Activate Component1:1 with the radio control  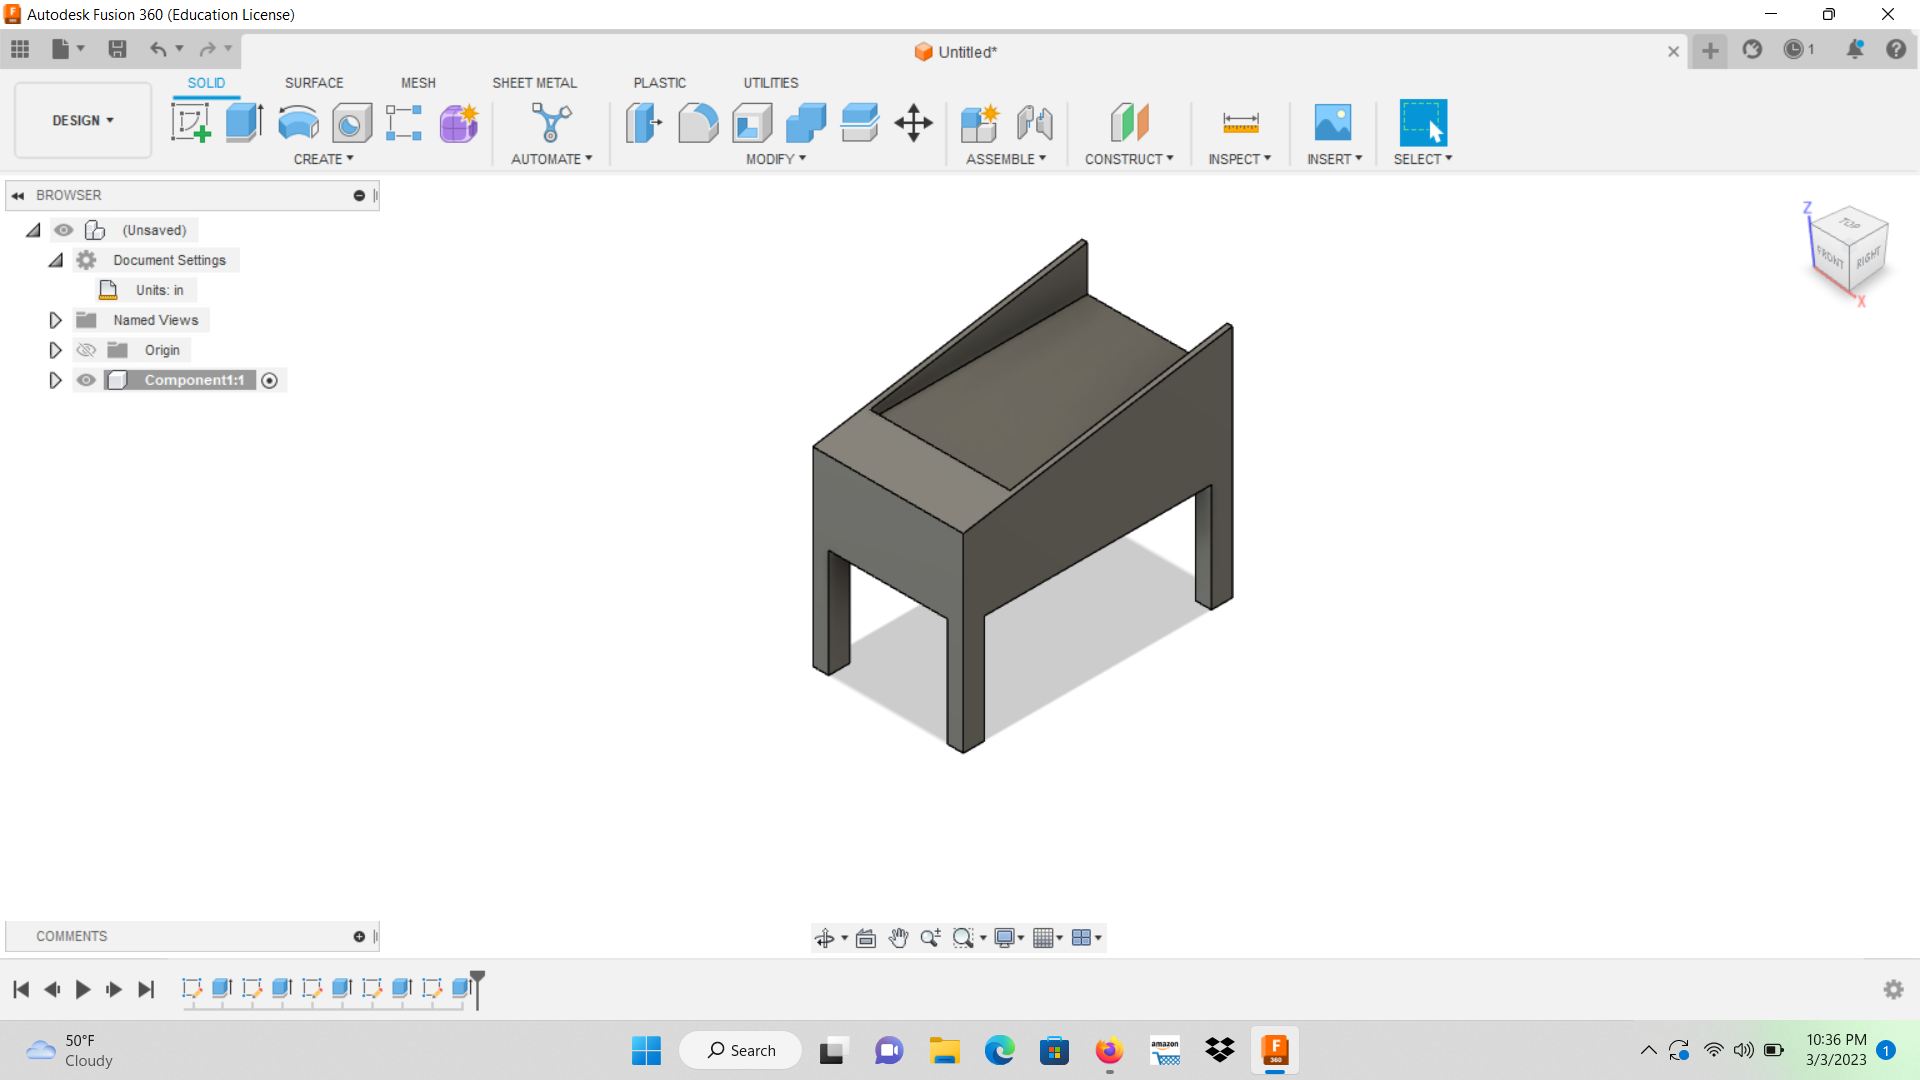[270, 380]
